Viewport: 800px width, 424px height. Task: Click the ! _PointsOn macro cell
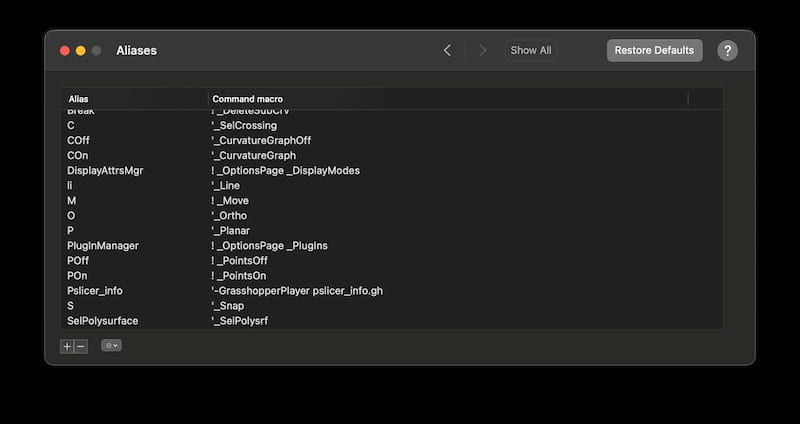pyautogui.click(x=238, y=276)
